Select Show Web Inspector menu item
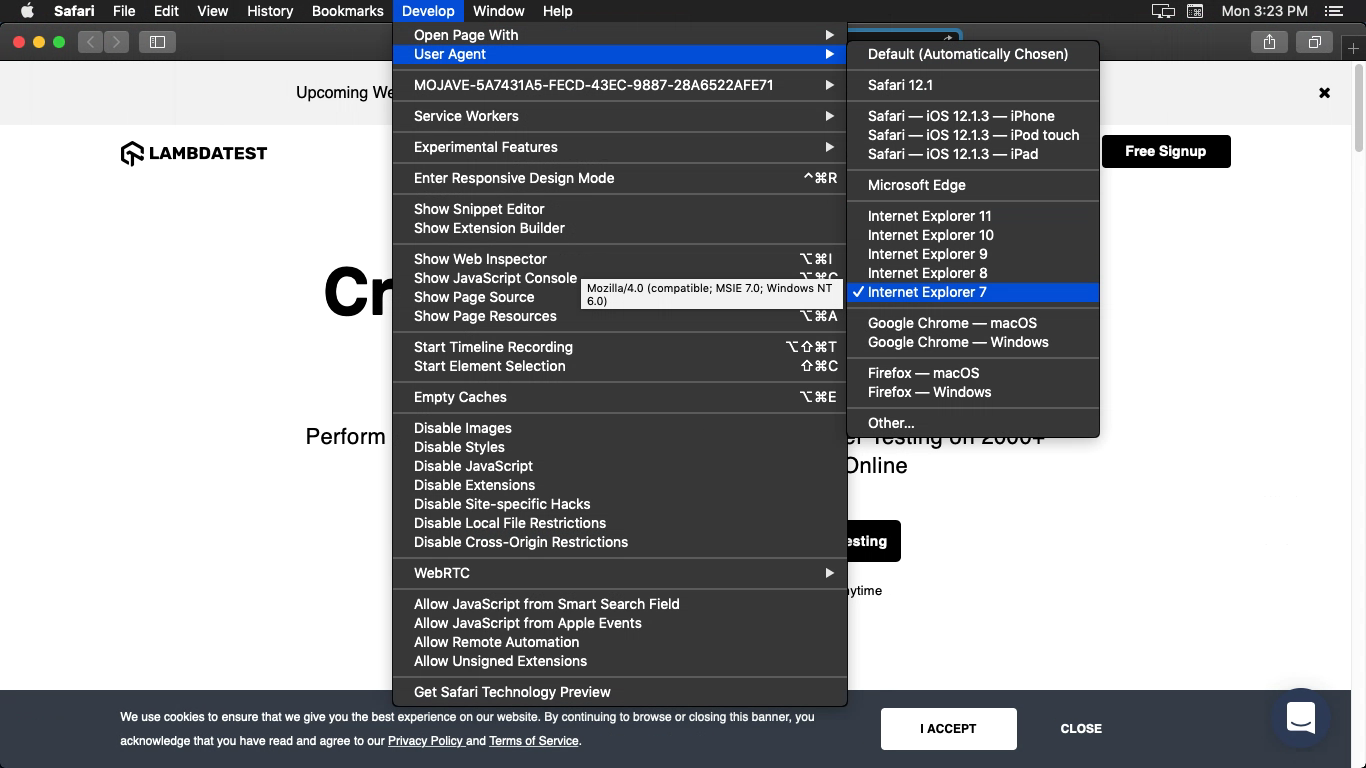The image size is (1366, 768). pos(480,259)
